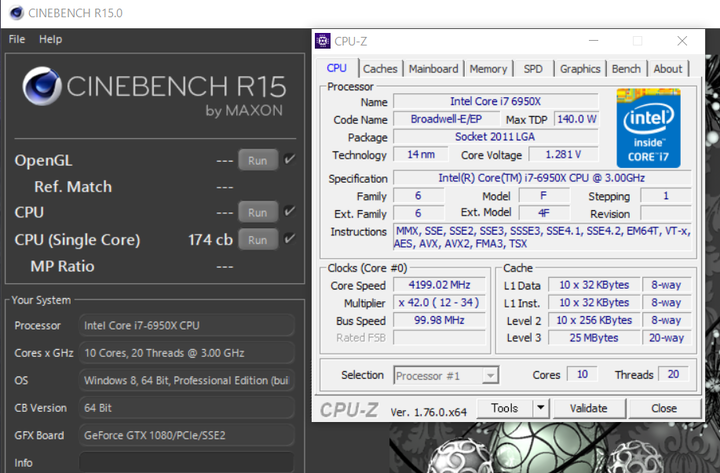Click the Instructions list starting 'MMX, SSE'

542,237
